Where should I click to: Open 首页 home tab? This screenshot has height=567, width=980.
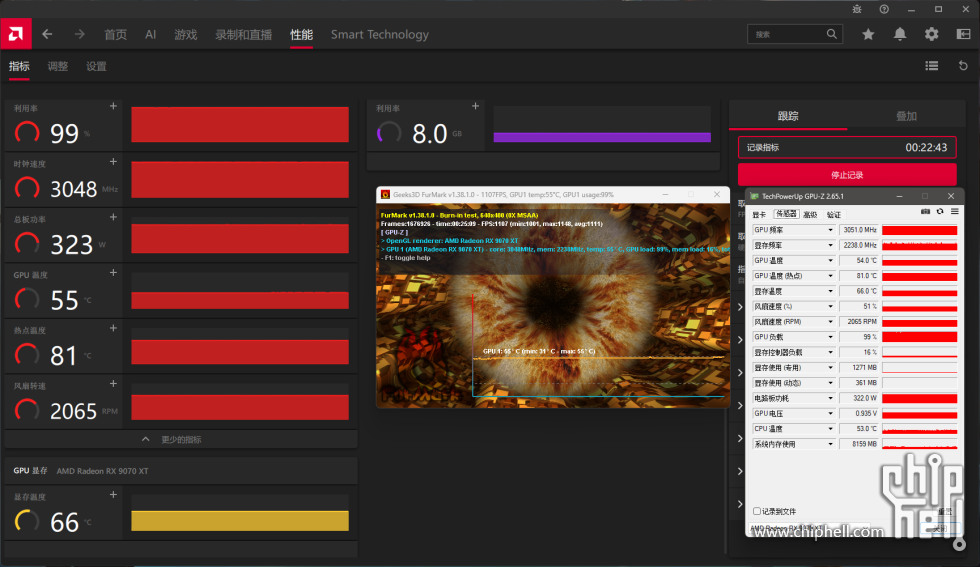(x=115, y=34)
